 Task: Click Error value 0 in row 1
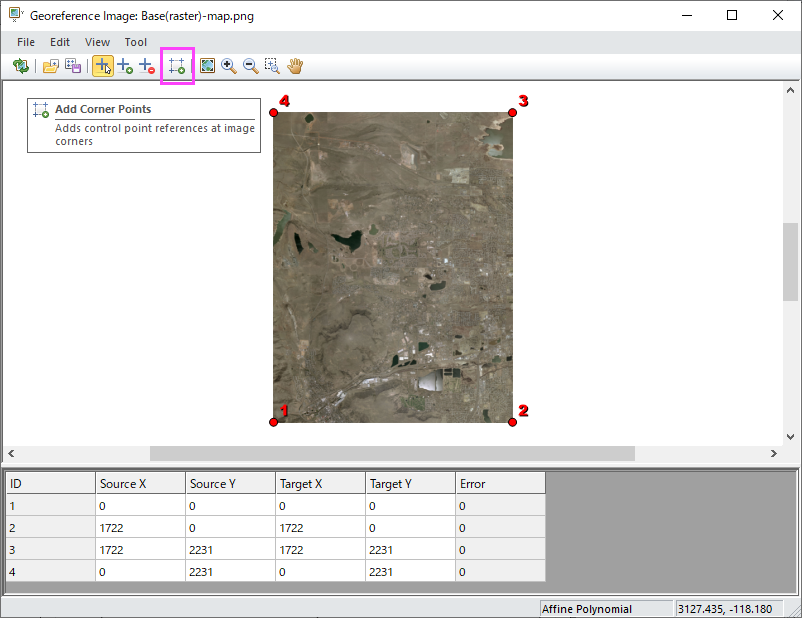[x=501, y=506]
